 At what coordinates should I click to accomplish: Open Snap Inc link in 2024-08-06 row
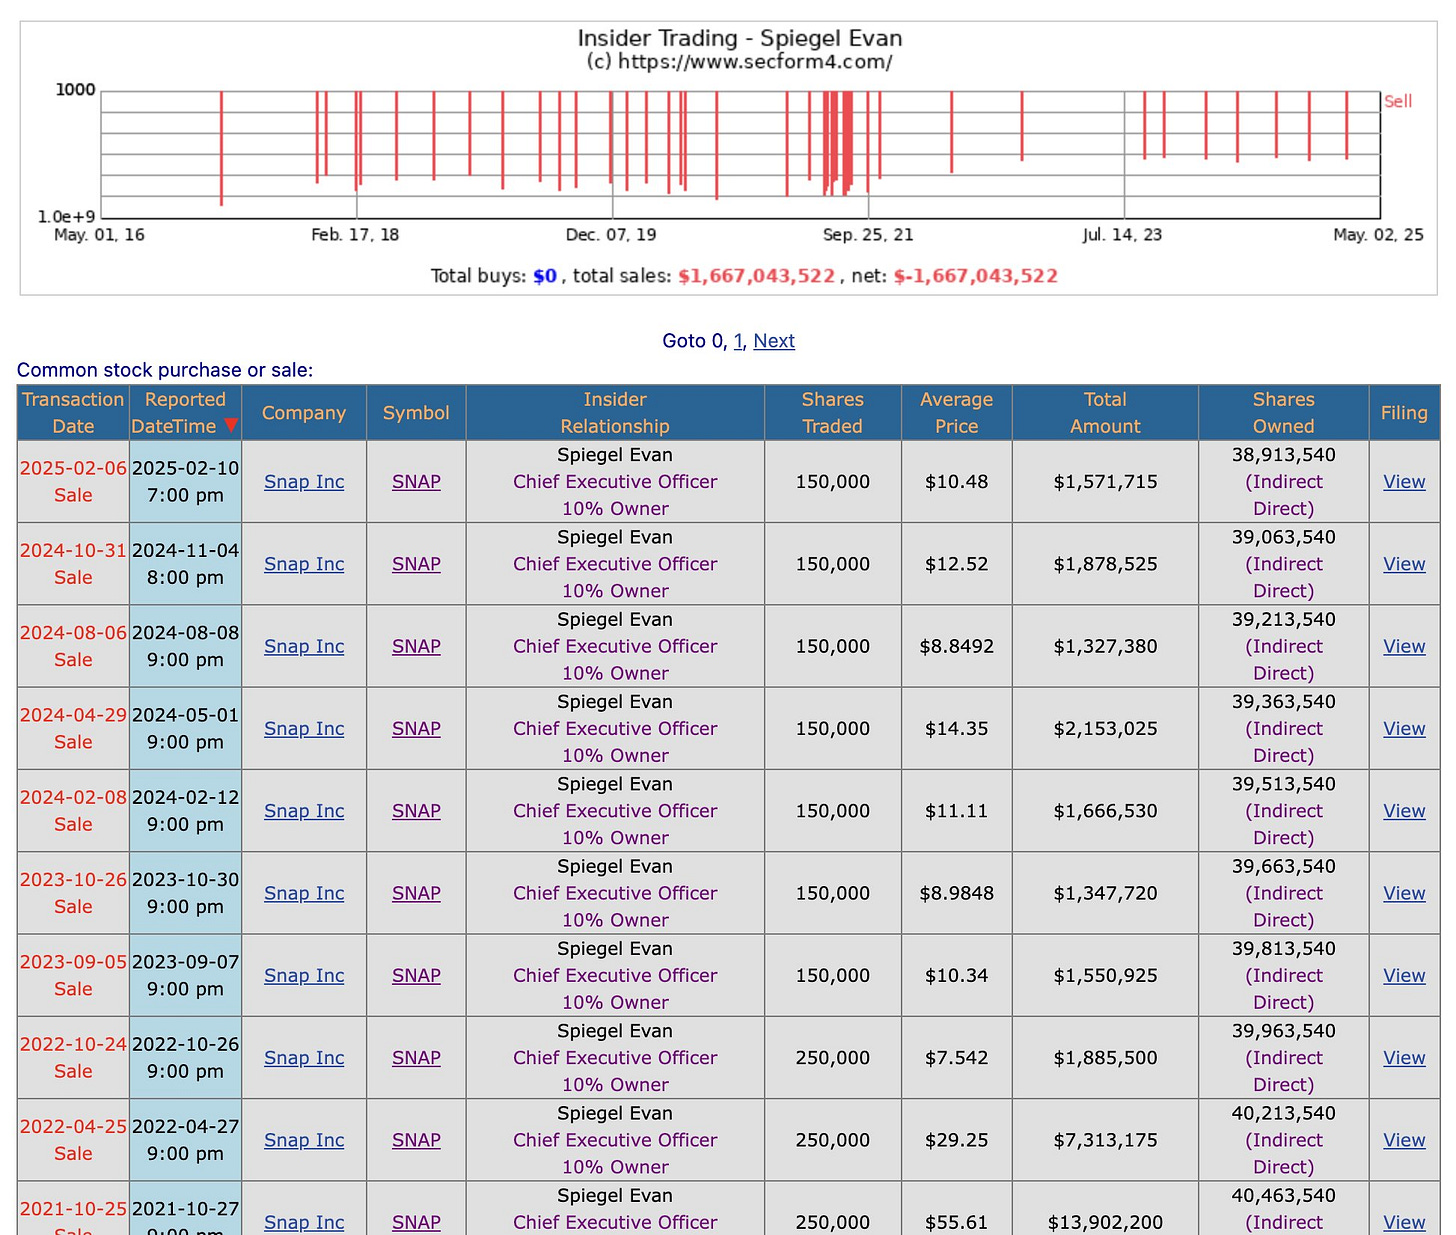pyautogui.click(x=304, y=646)
